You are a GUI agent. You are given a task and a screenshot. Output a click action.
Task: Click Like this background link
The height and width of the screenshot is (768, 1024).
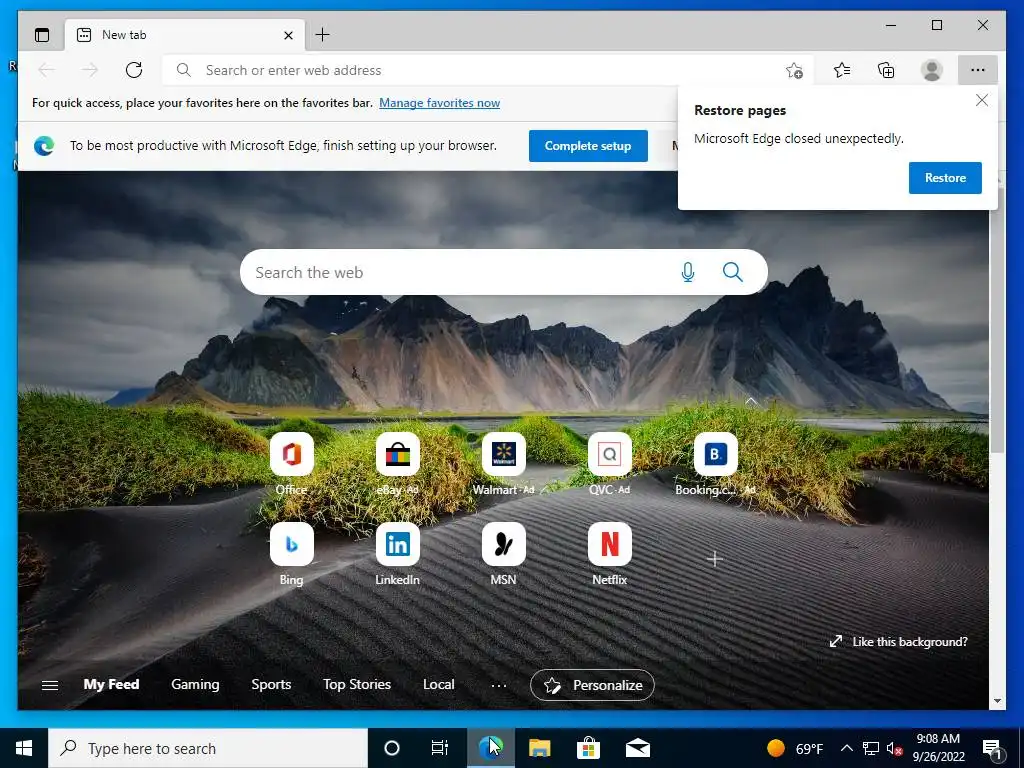(x=899, y=642)
